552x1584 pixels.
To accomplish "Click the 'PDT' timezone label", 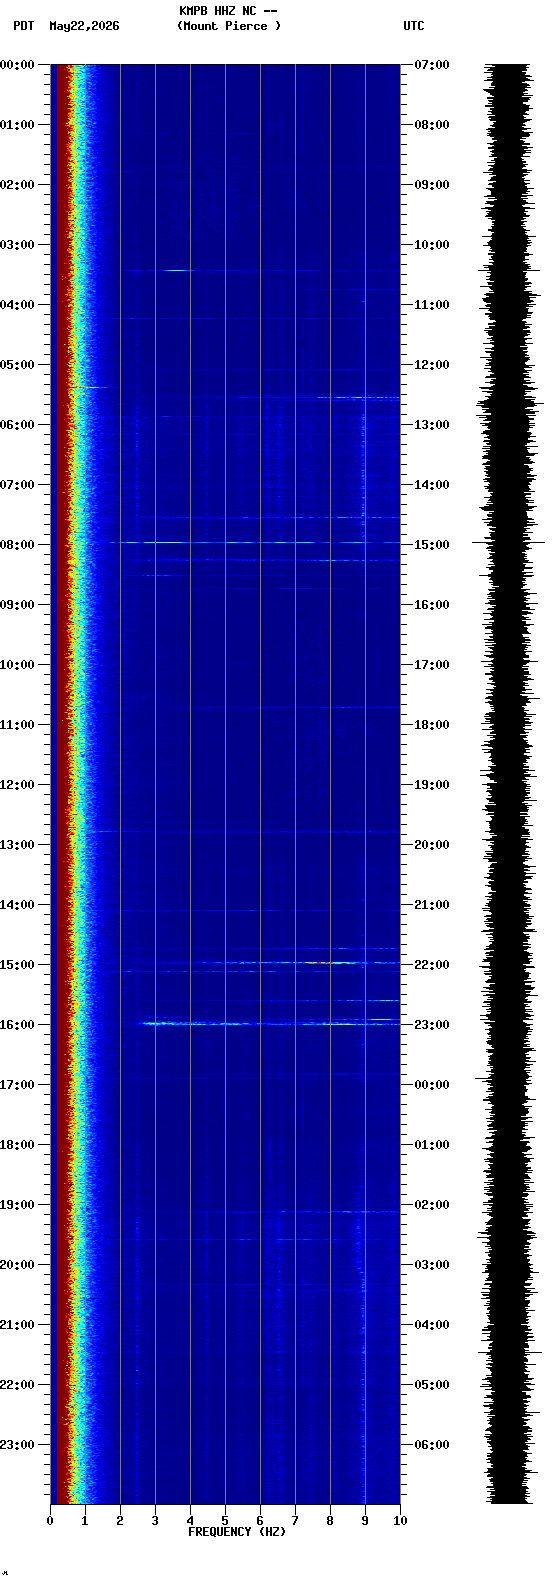I will pos(23,26).
